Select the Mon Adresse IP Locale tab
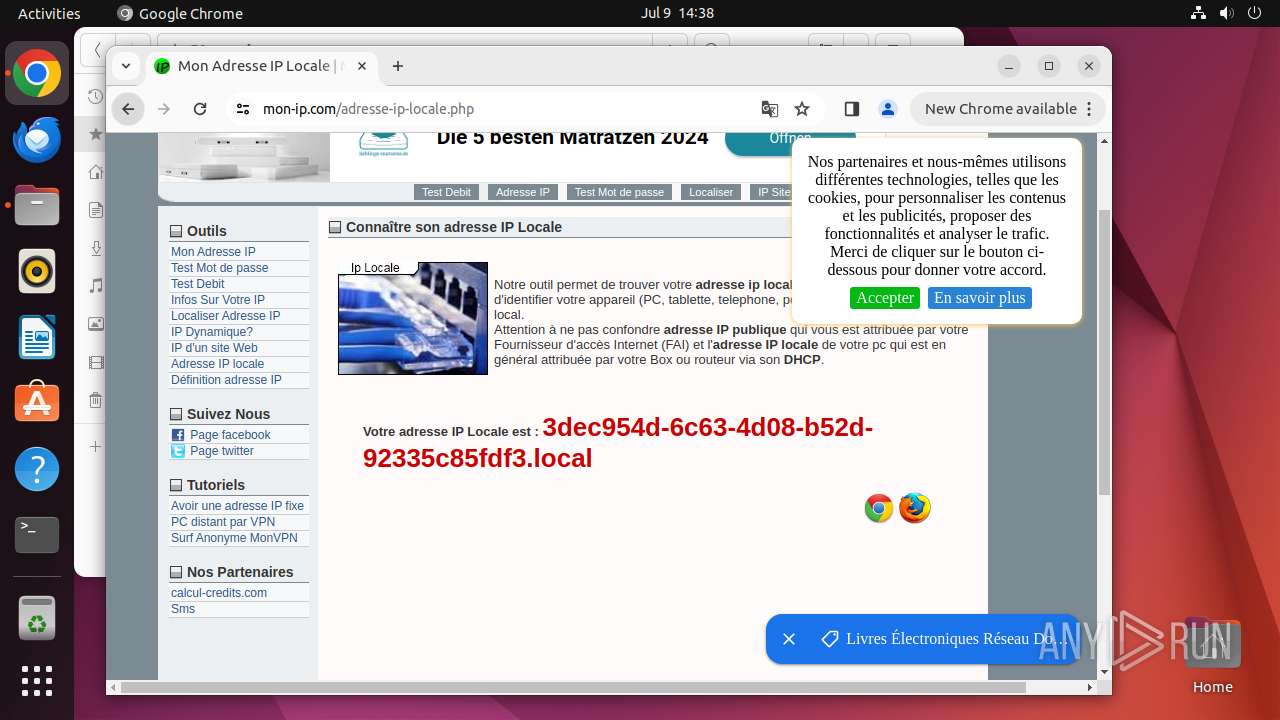This screenshot has height=720, width=1280. pos(261,66)
